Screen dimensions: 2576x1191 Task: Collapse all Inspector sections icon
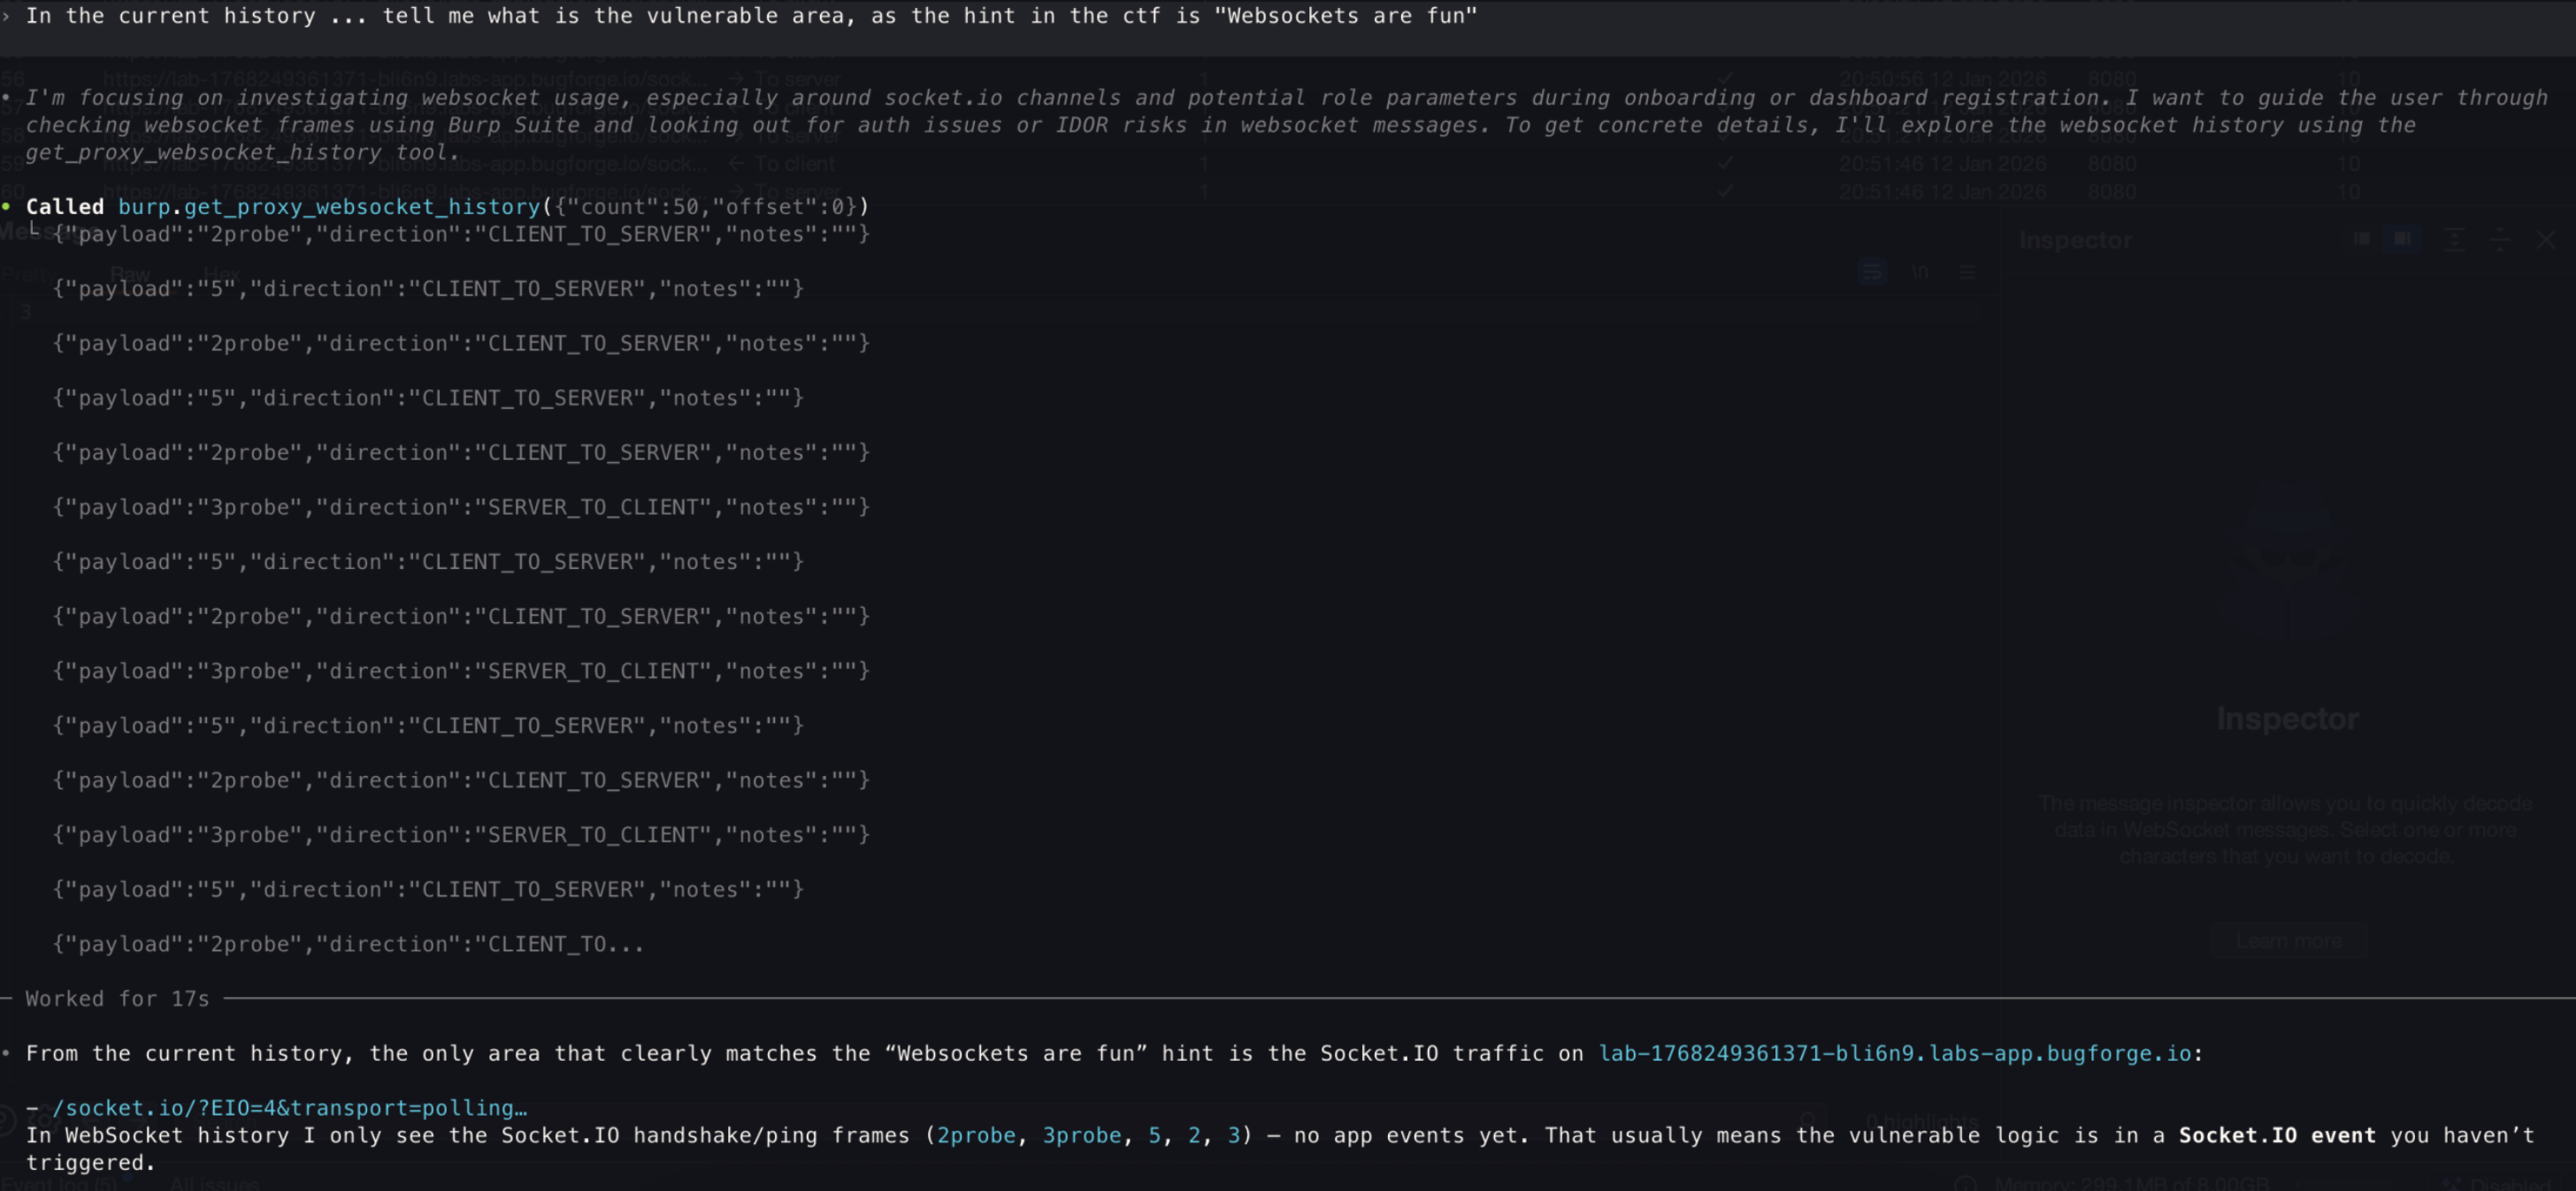[2499, 239]
